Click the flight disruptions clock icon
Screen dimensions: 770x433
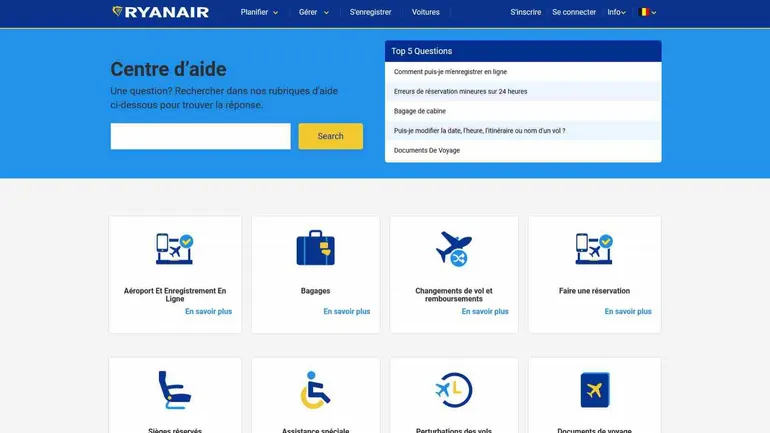pos(454,390)
